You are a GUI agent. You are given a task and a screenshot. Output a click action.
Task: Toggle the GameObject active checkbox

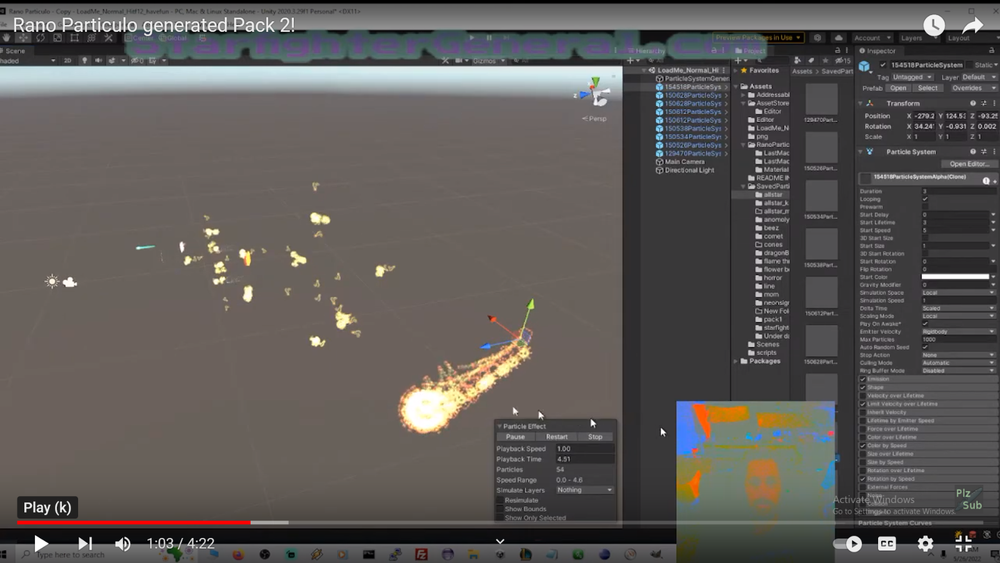(883, 65)
